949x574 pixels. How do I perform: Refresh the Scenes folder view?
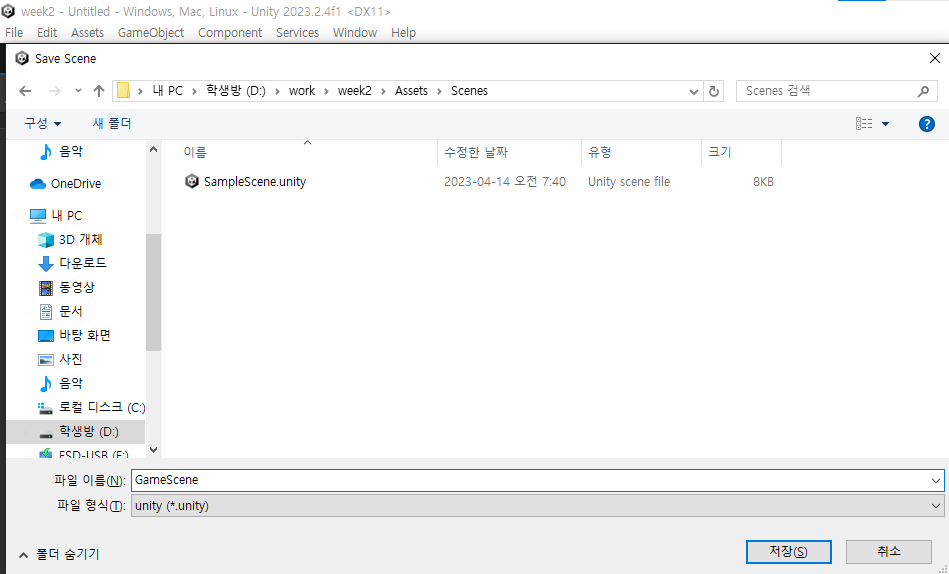pyautogui.click(x=714, y=91)
